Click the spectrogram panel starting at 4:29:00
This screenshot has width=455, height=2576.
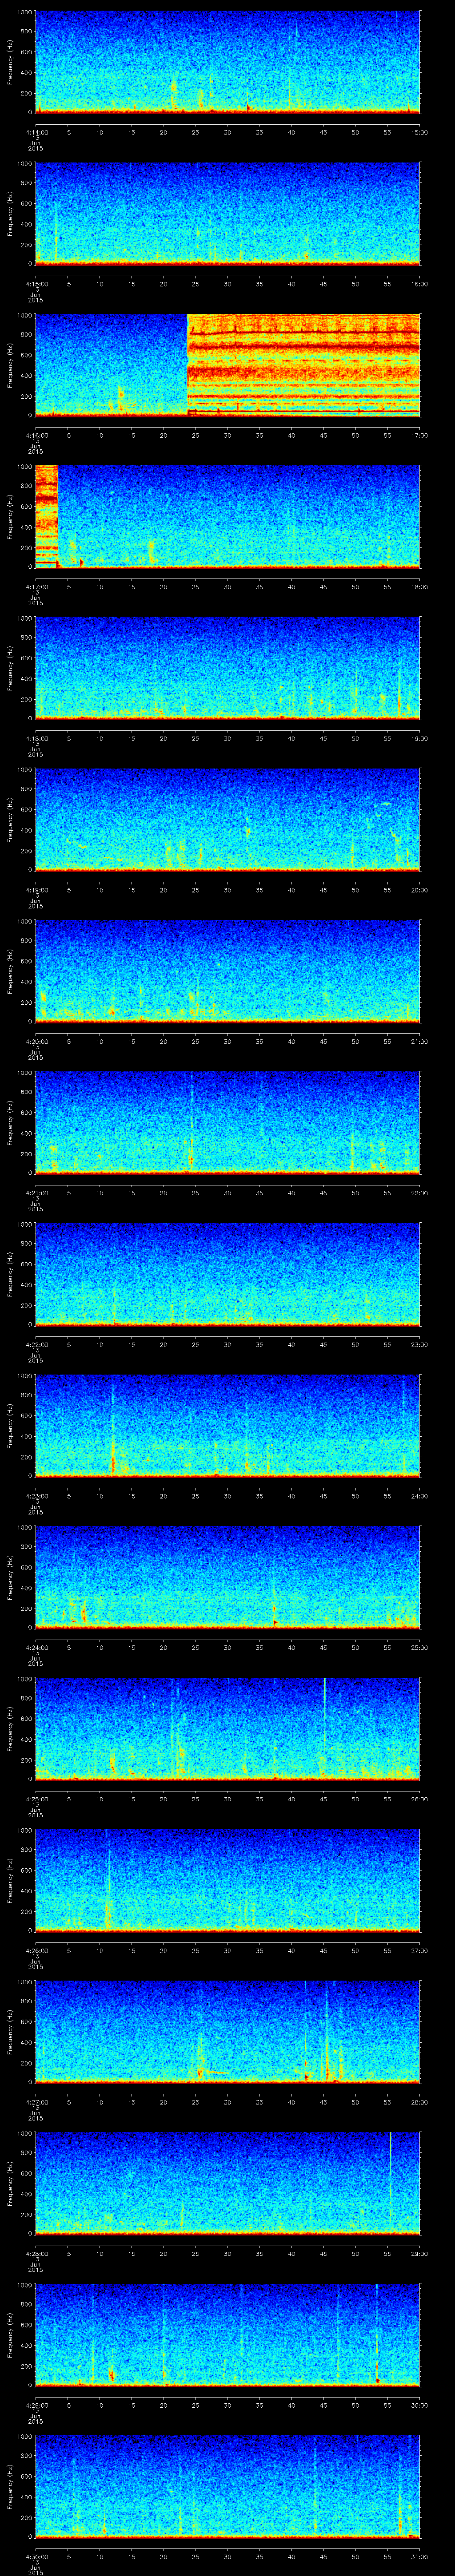228,2334
